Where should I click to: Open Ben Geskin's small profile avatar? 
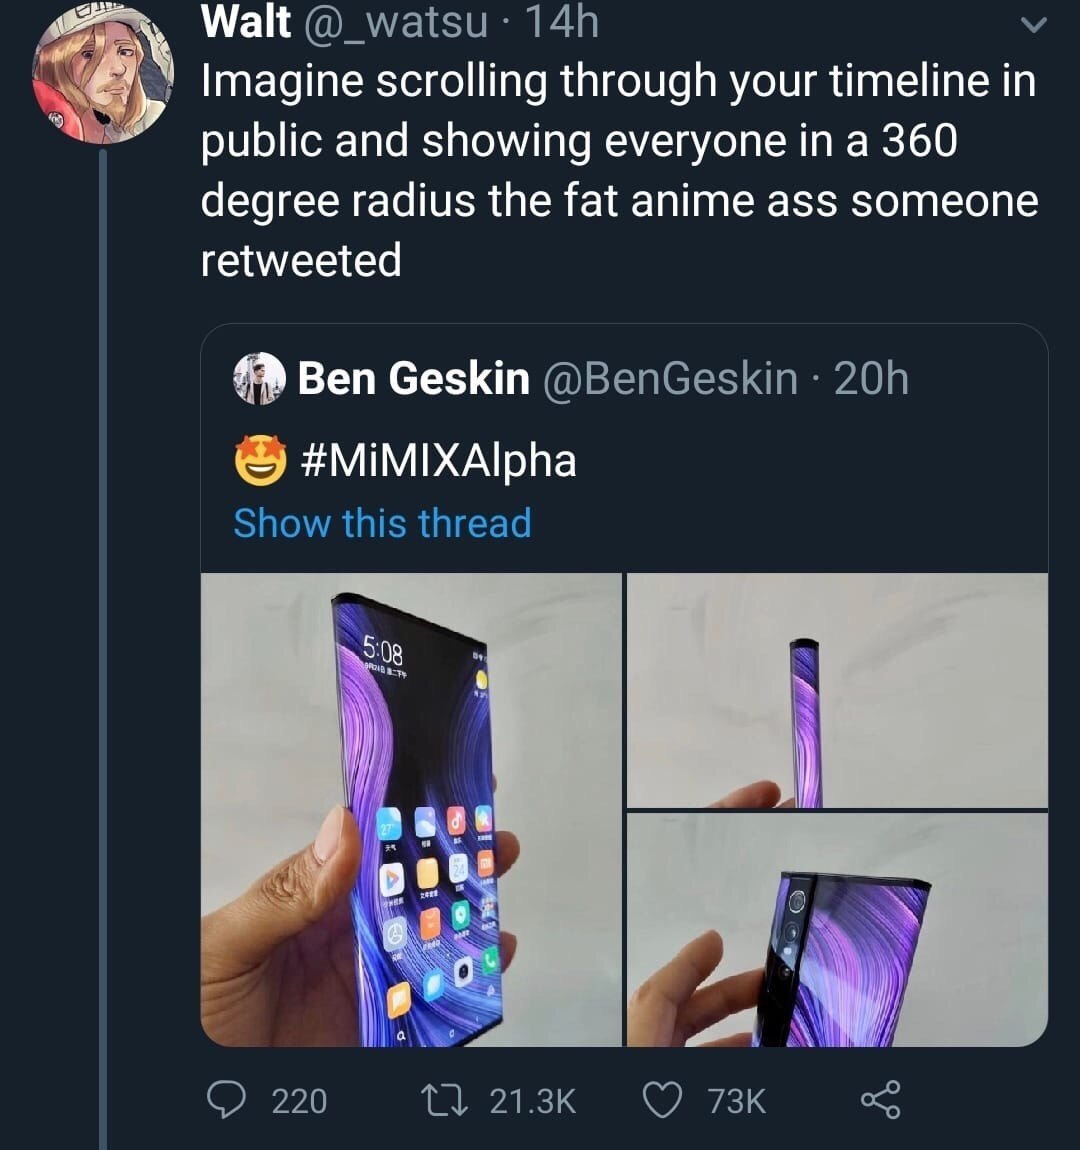(x=259, y=378)
